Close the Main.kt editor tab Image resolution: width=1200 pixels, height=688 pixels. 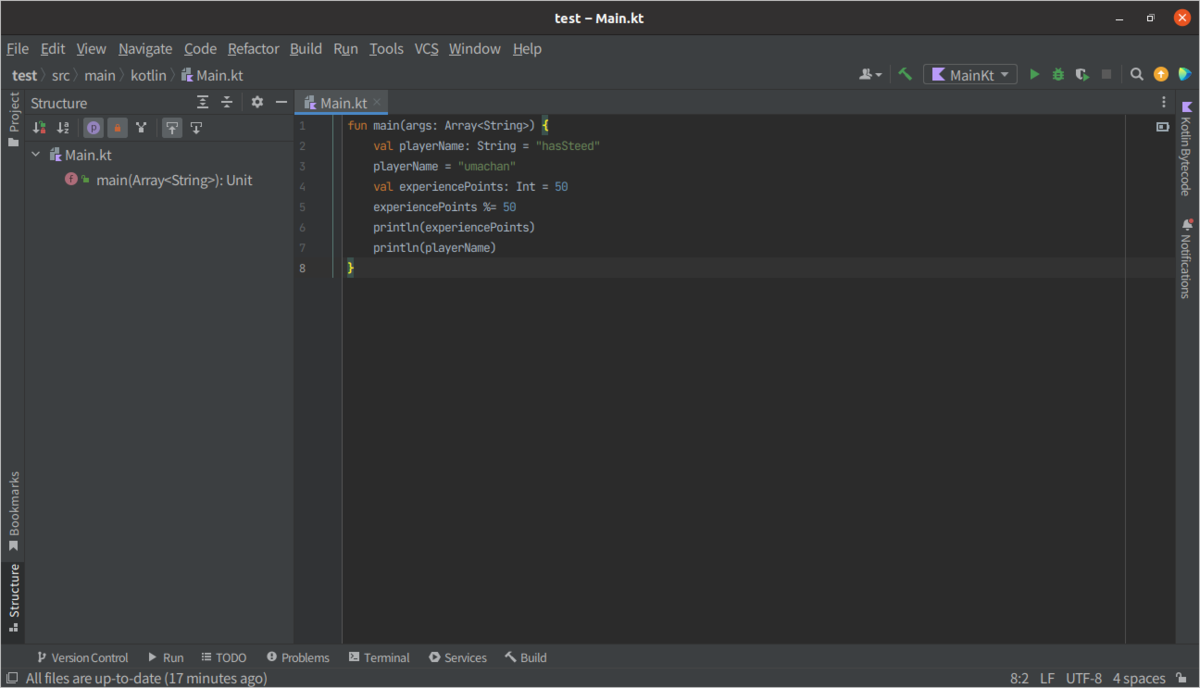pos(377,102)
